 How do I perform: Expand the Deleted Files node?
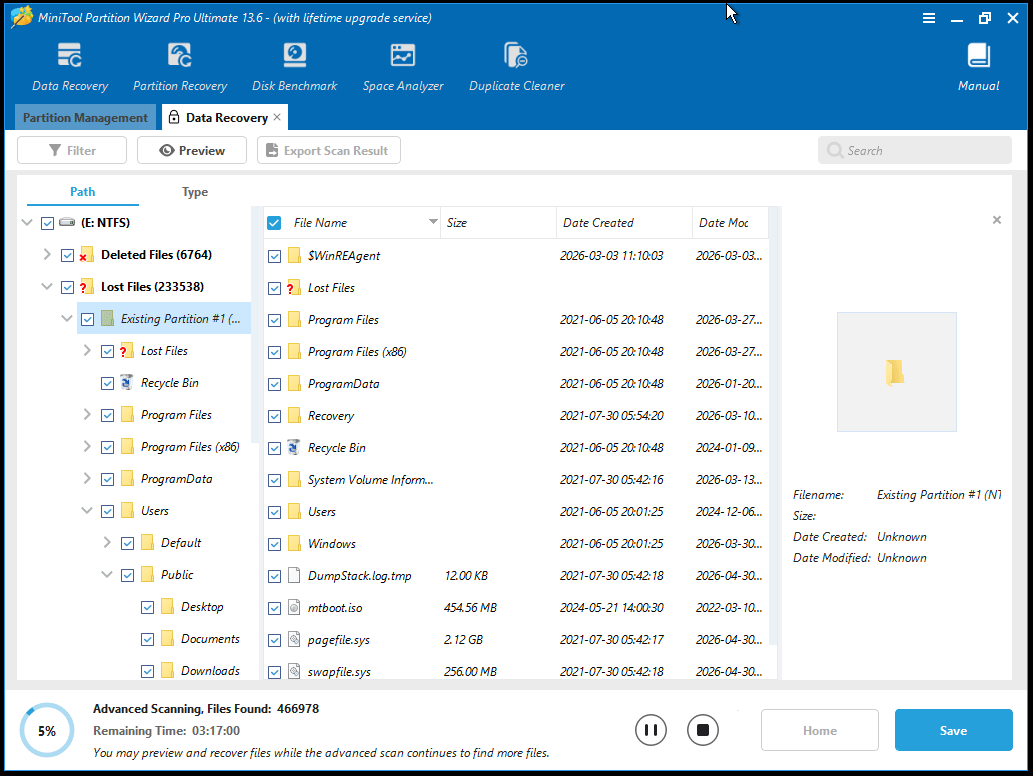pos(47,254)
